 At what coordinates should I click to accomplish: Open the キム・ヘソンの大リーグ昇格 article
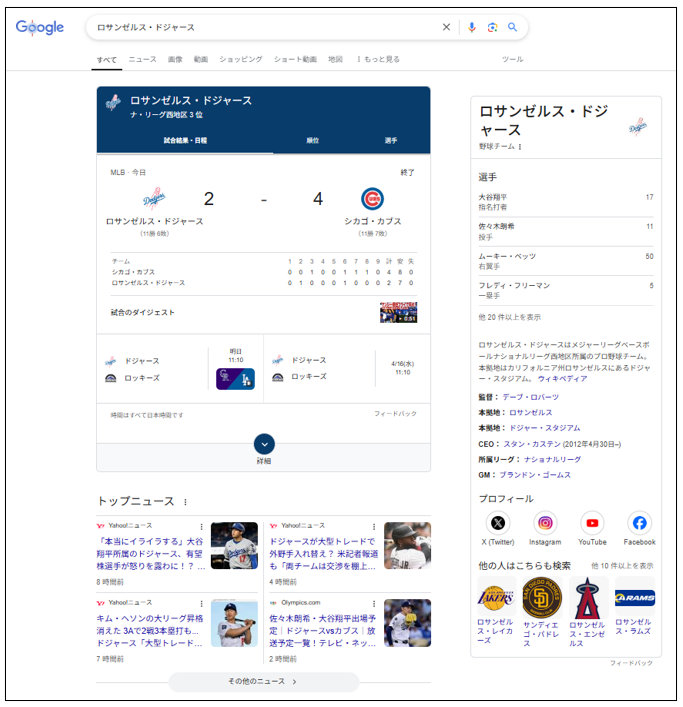point(150,630)
